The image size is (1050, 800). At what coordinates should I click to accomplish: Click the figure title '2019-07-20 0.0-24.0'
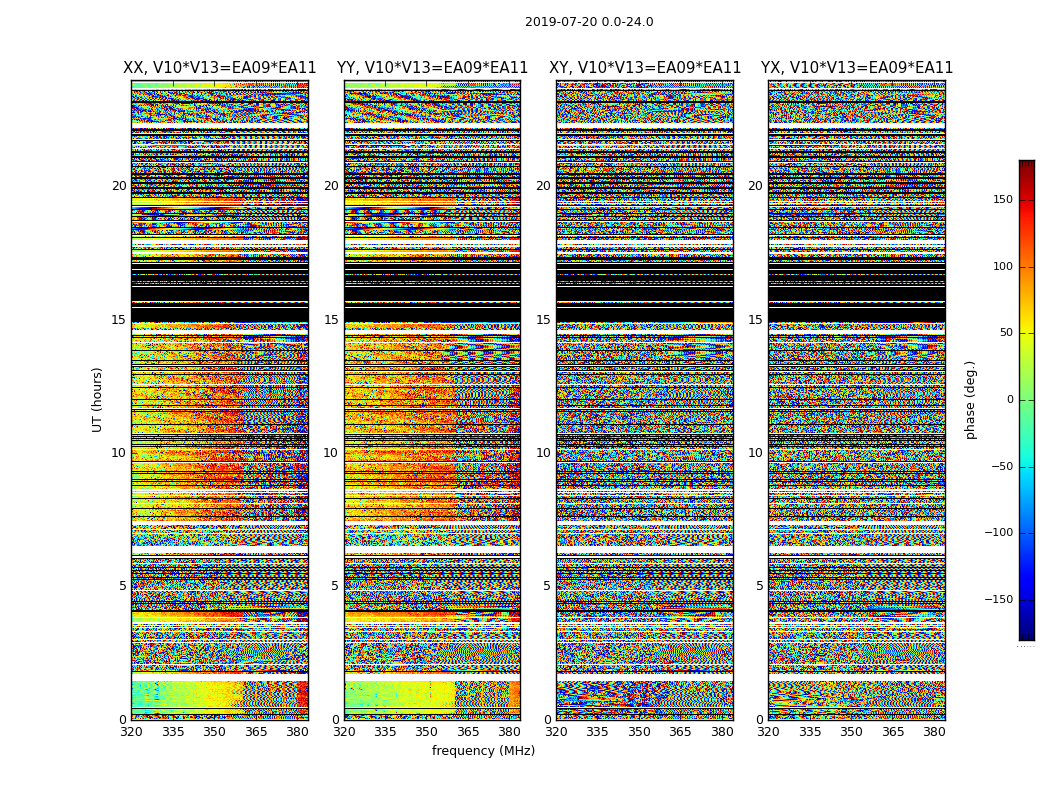click(589, 22)
